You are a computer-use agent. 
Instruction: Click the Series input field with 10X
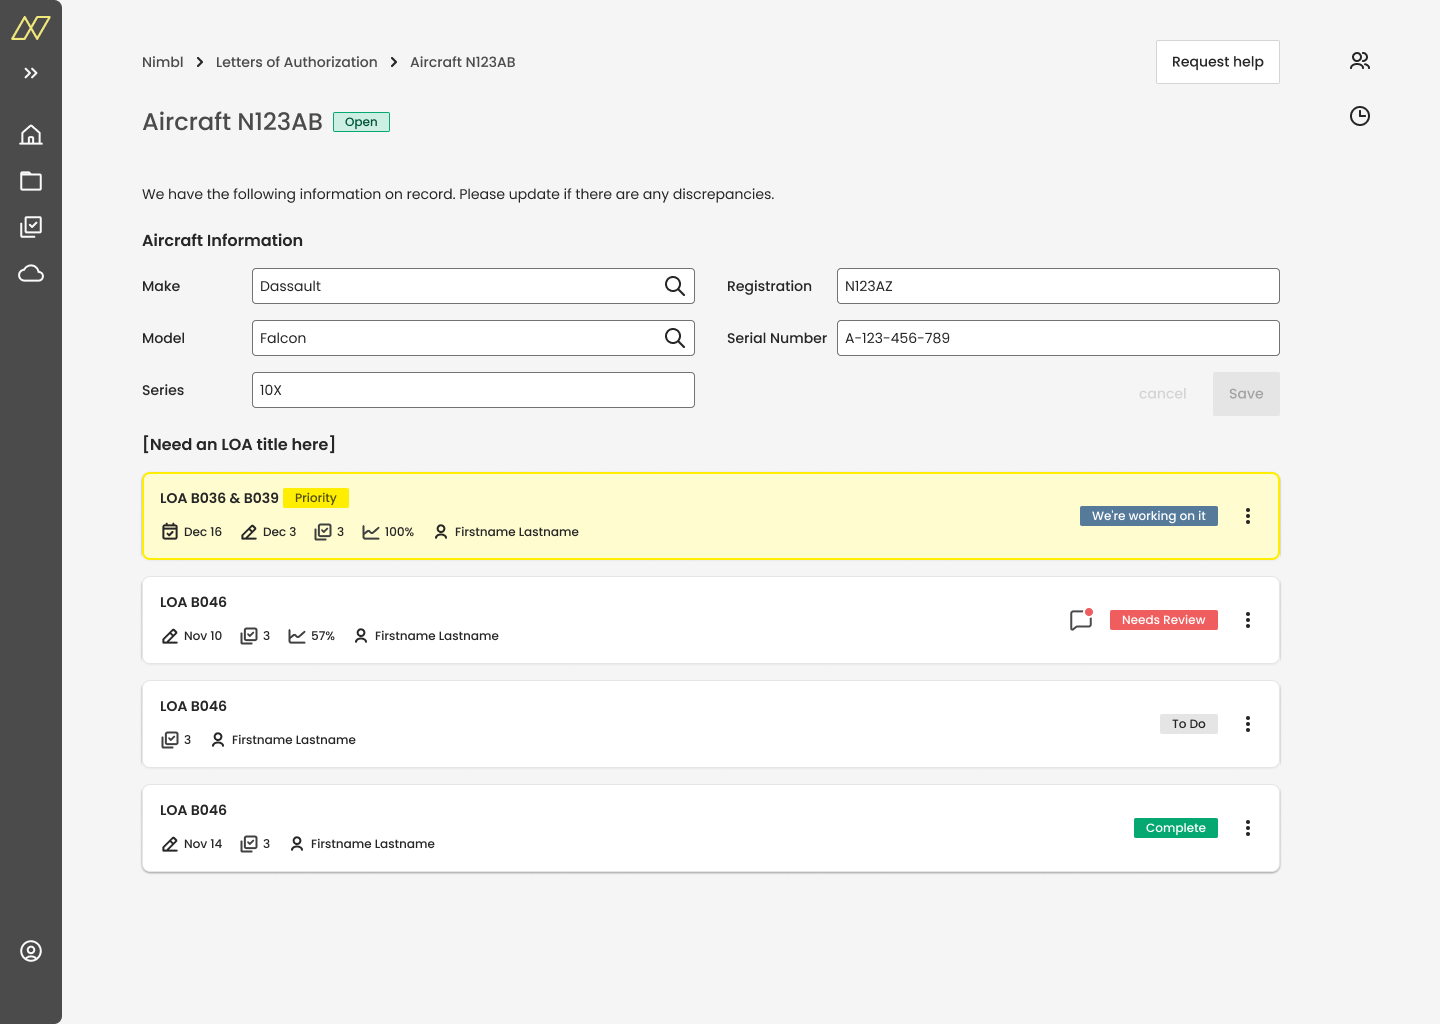[473, 390]
